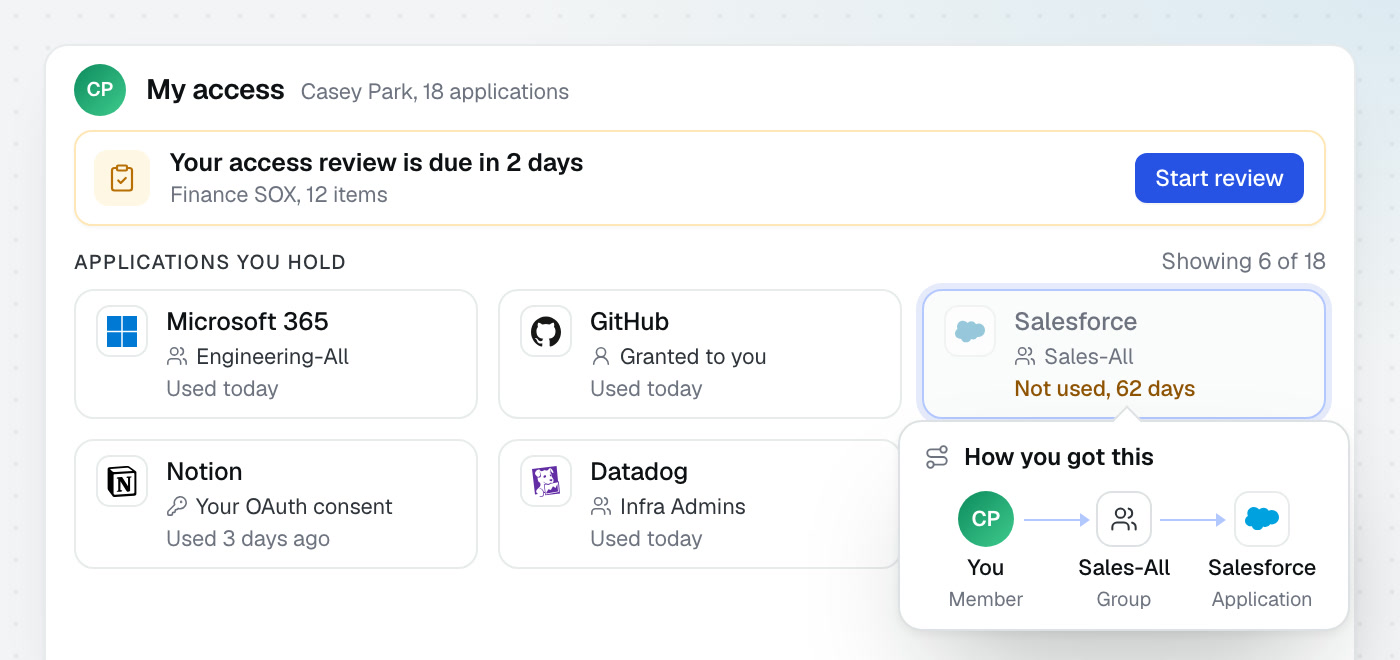This screenshot has height=660, width=1400.
Task: Click the Sales-All group node icon in popover
Action: click(x=1124, y=519)
